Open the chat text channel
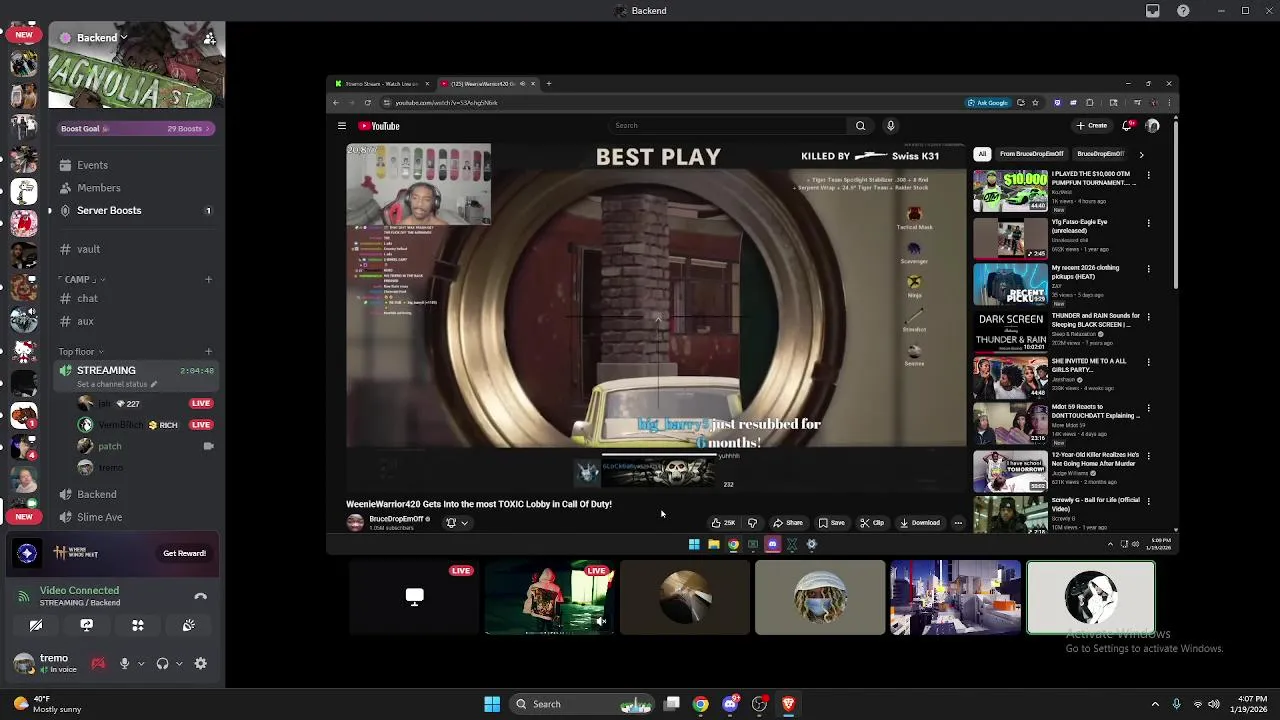Screen dimensions: 1280x720 tap(134, 298)
